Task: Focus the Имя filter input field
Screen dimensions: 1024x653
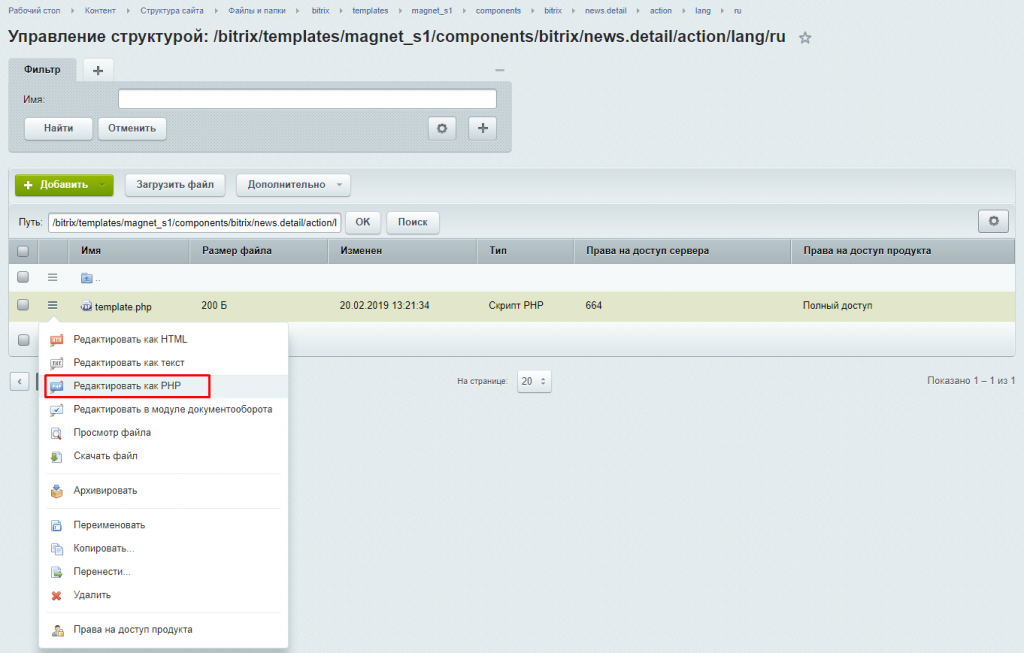Action: (x=307, y=99)
